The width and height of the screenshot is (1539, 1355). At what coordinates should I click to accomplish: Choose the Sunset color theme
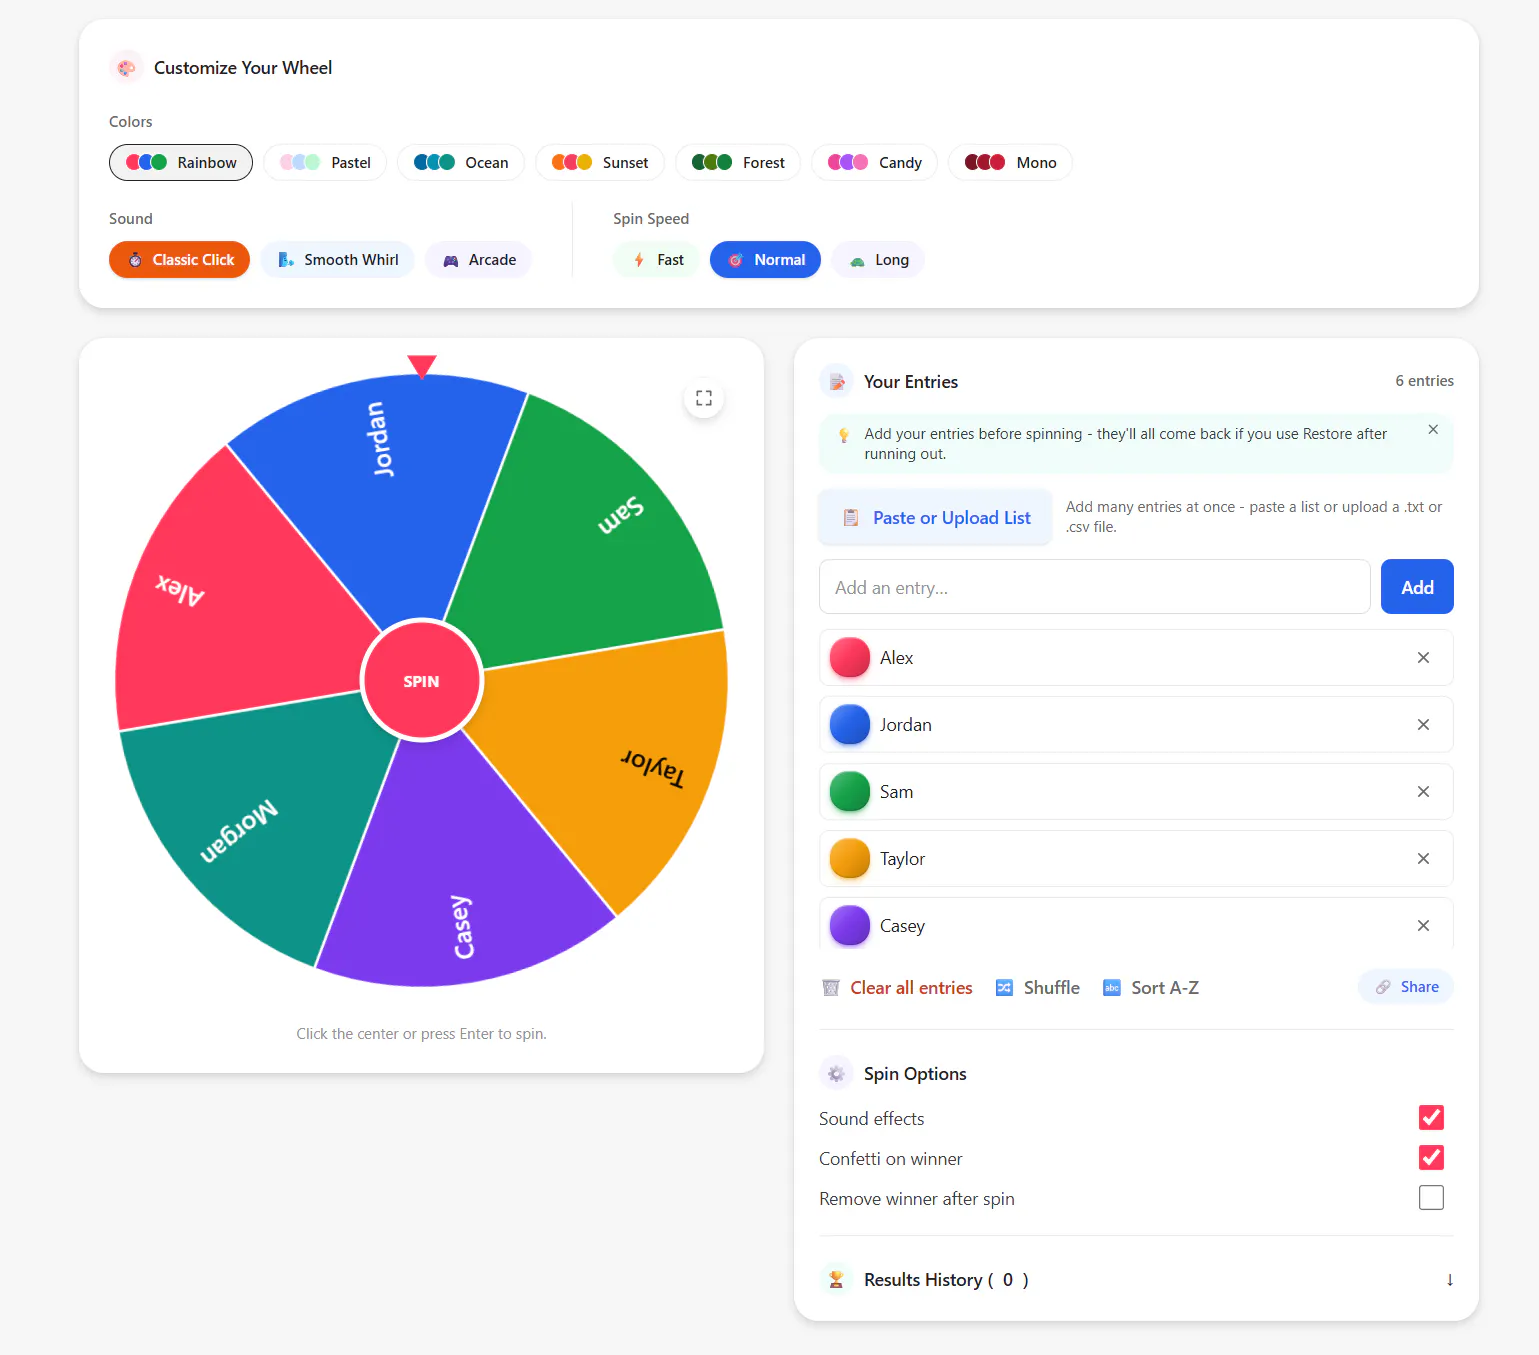(x=600, y=162)
